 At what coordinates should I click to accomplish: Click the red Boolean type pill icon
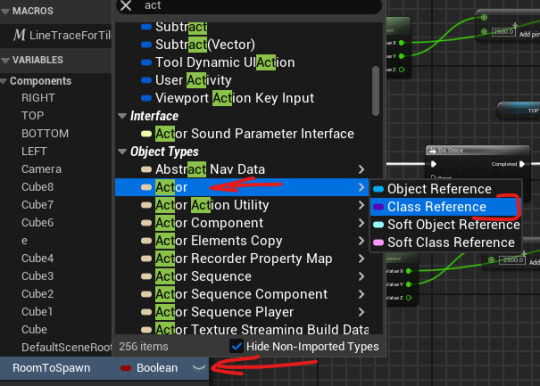(x=126, y=368)
